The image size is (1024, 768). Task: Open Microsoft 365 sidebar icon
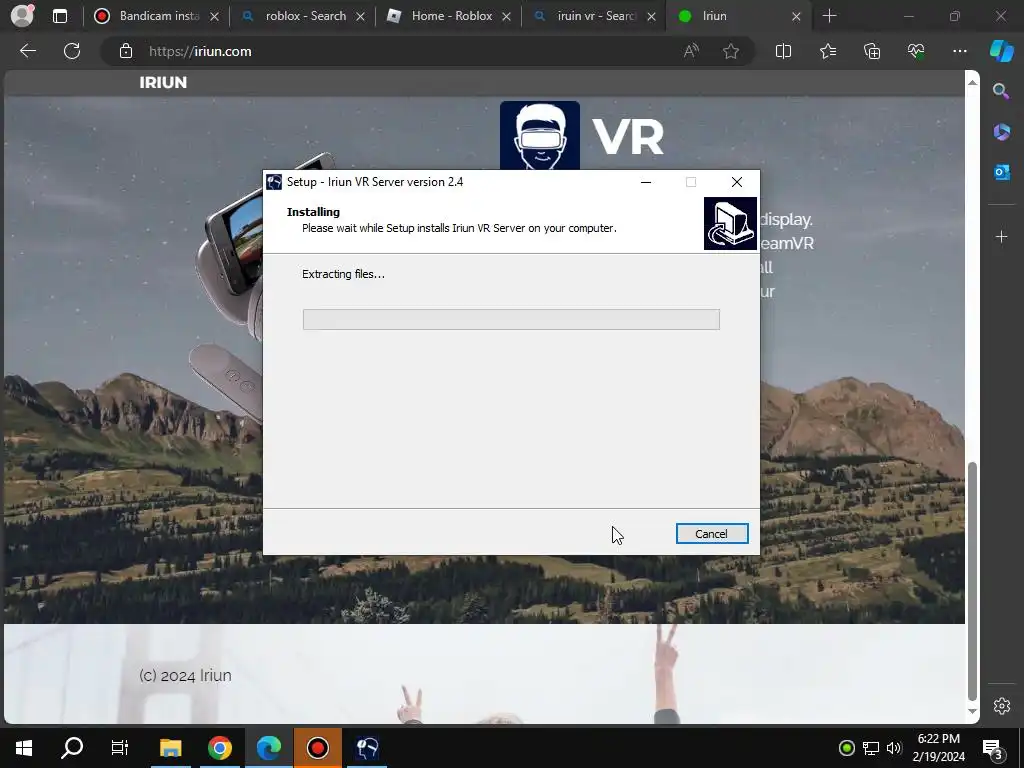click(1001, 132)
